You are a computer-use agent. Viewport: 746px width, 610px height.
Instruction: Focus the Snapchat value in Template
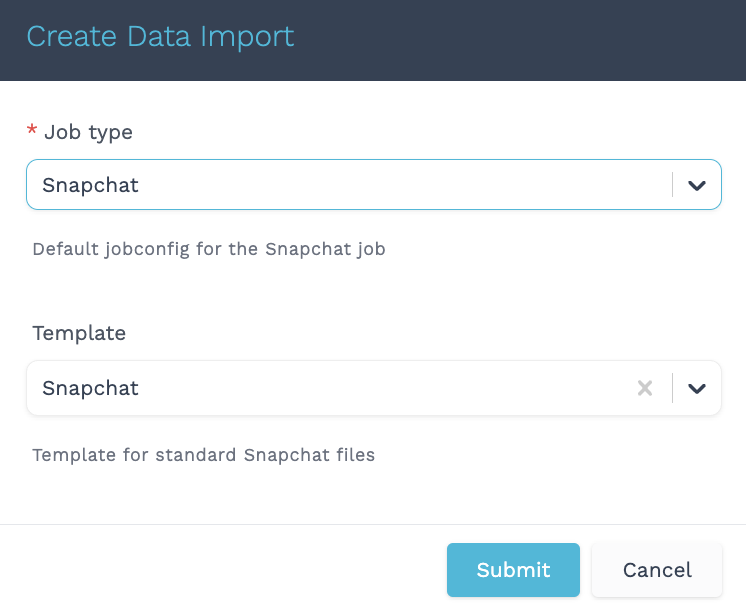tap(90, 388)
